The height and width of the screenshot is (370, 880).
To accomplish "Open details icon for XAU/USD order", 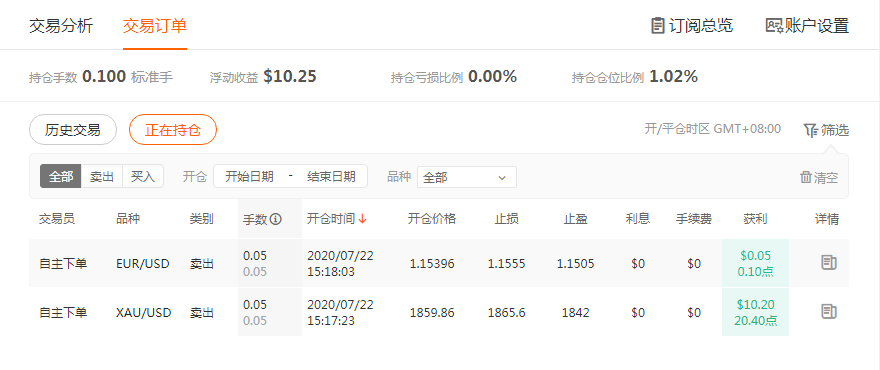I will click(828, 311).
